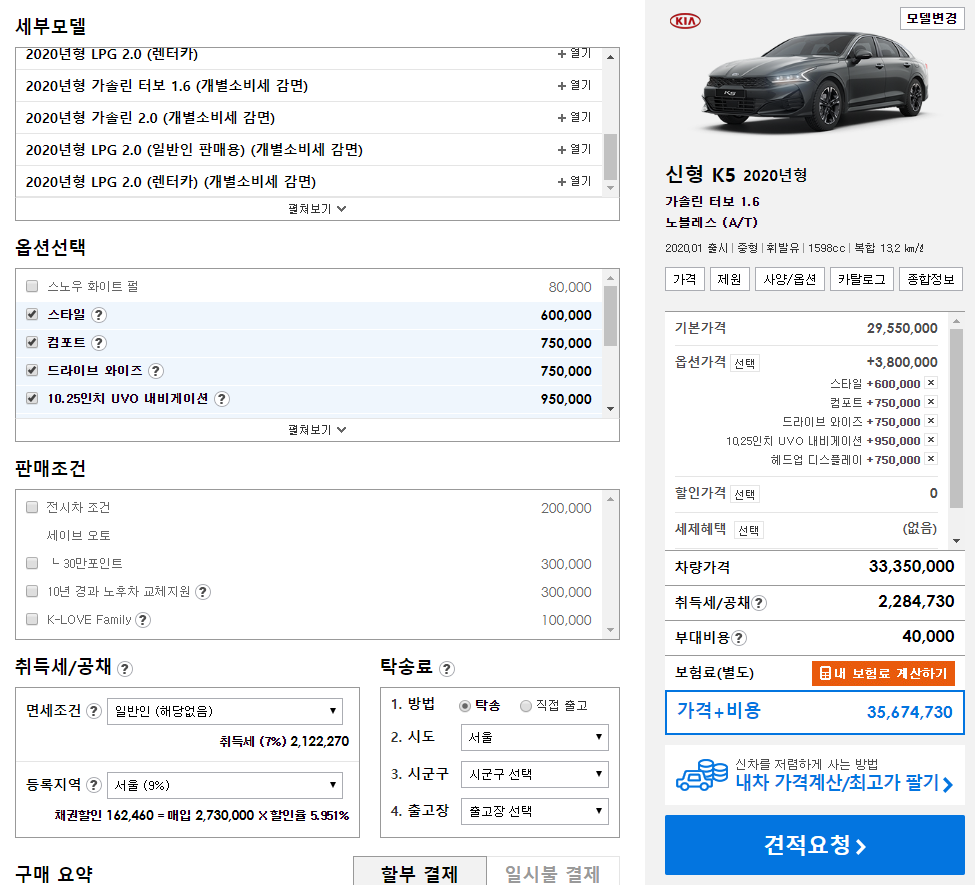Viewport: 975px width, 885px height.
Task: Open the 시도 서울 dropdown
Action: click(535, 738)
